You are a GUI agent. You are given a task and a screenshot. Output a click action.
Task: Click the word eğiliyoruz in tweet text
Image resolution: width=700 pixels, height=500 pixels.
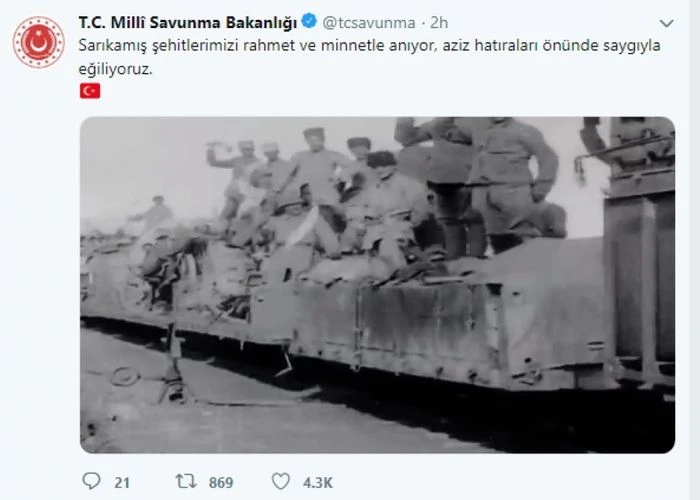pyautogui.click(x=115, y=69)
